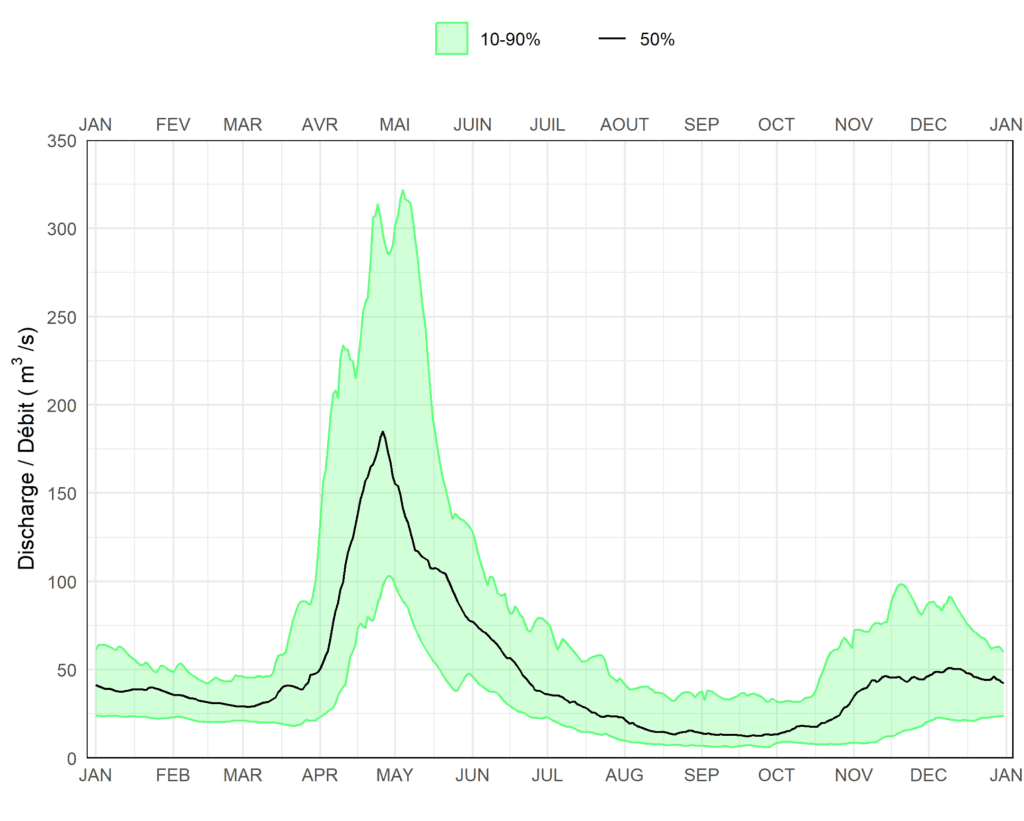Click the highest point of the green band
Image resolution: width=1024 pixels, height=821 pixels.
tap(402, 191)
